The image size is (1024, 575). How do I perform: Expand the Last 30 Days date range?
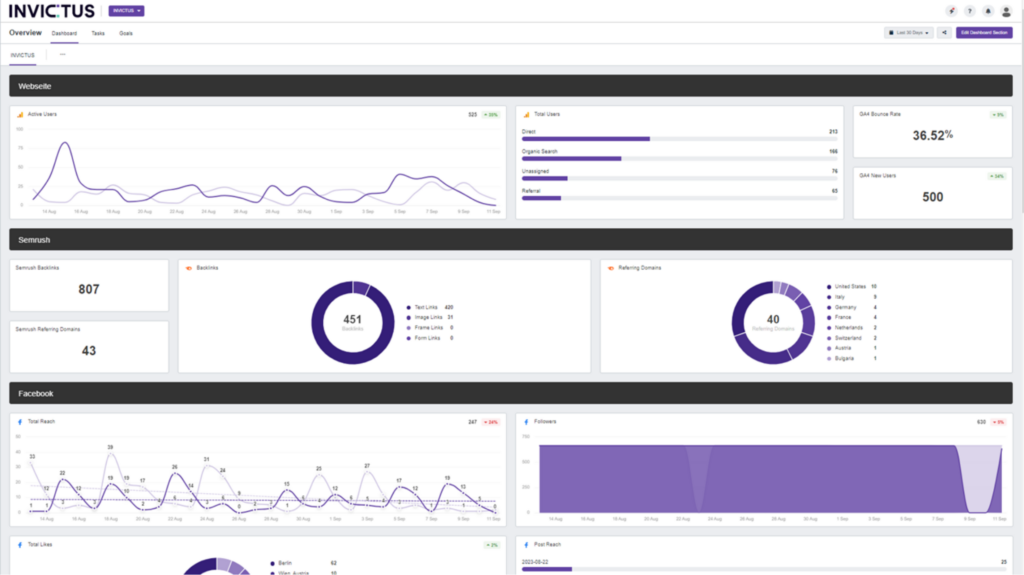[908, 33]
